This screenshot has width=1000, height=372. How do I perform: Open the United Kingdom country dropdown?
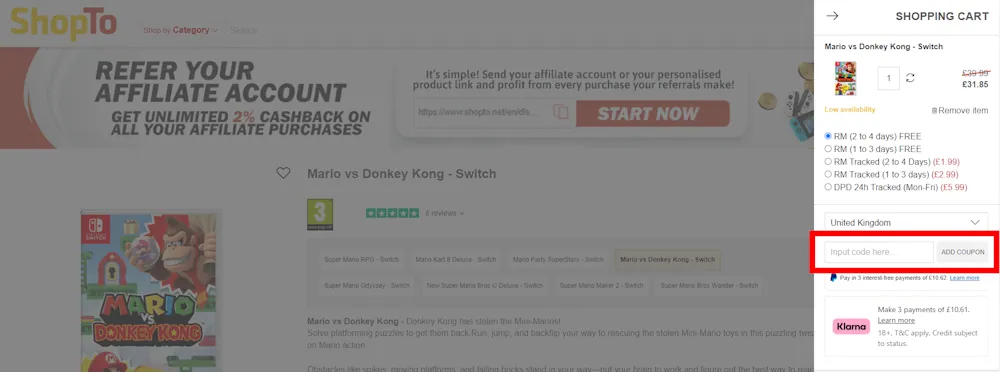[906, 223]
